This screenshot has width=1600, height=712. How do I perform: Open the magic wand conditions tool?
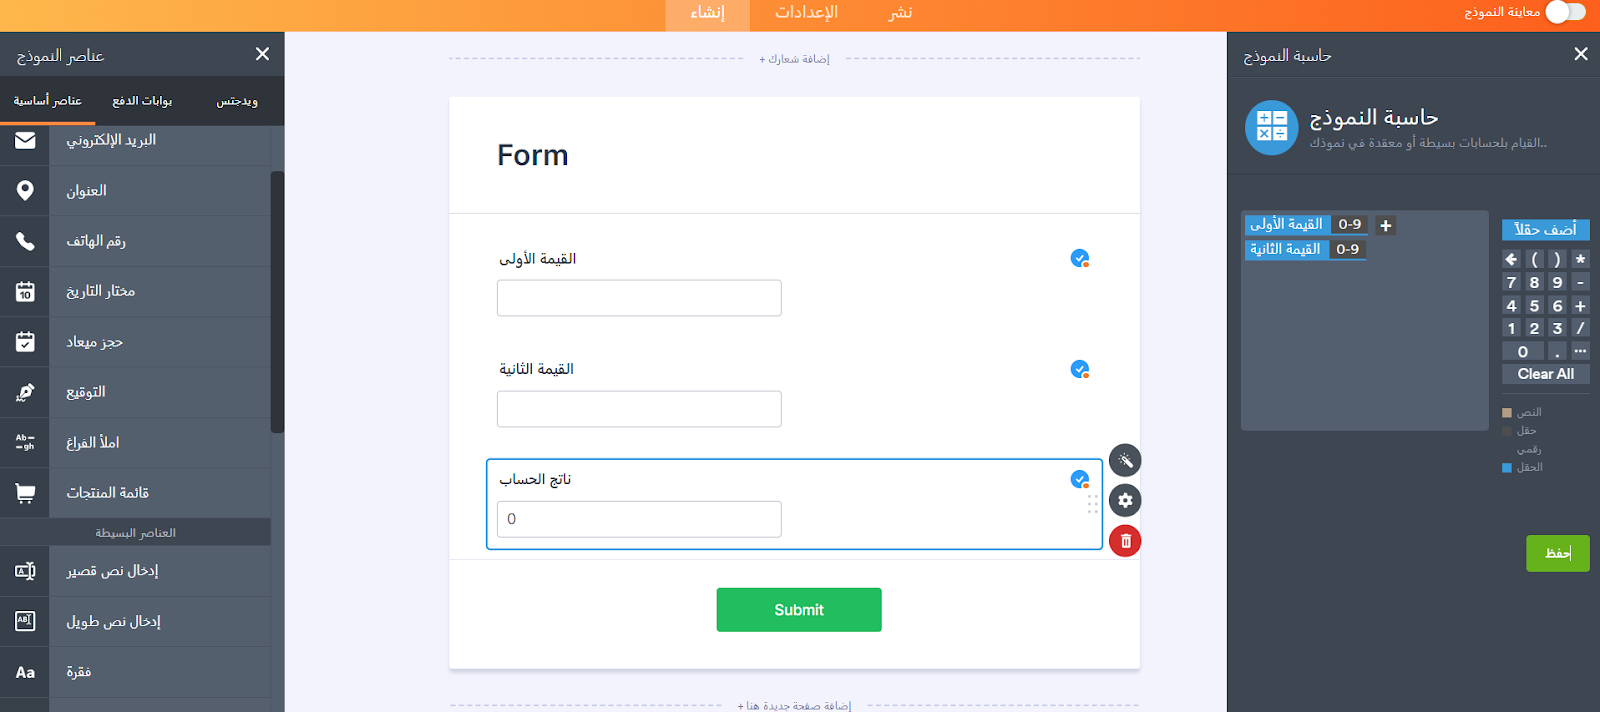tap(1125, 460)
